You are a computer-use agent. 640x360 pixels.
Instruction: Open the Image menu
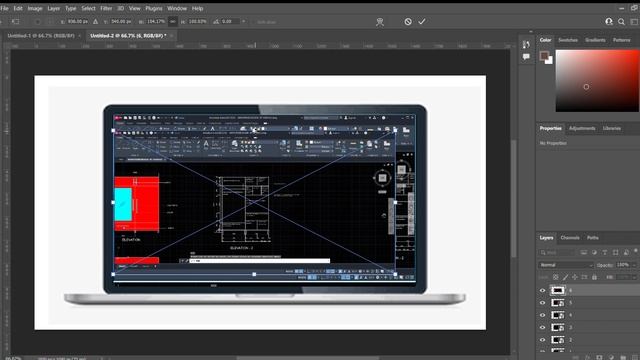pos(35,8)
